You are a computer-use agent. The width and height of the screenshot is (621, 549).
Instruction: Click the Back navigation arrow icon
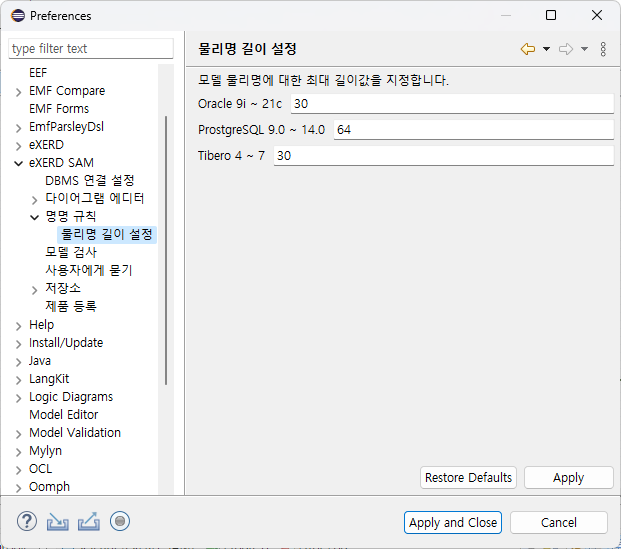(528, 49)
